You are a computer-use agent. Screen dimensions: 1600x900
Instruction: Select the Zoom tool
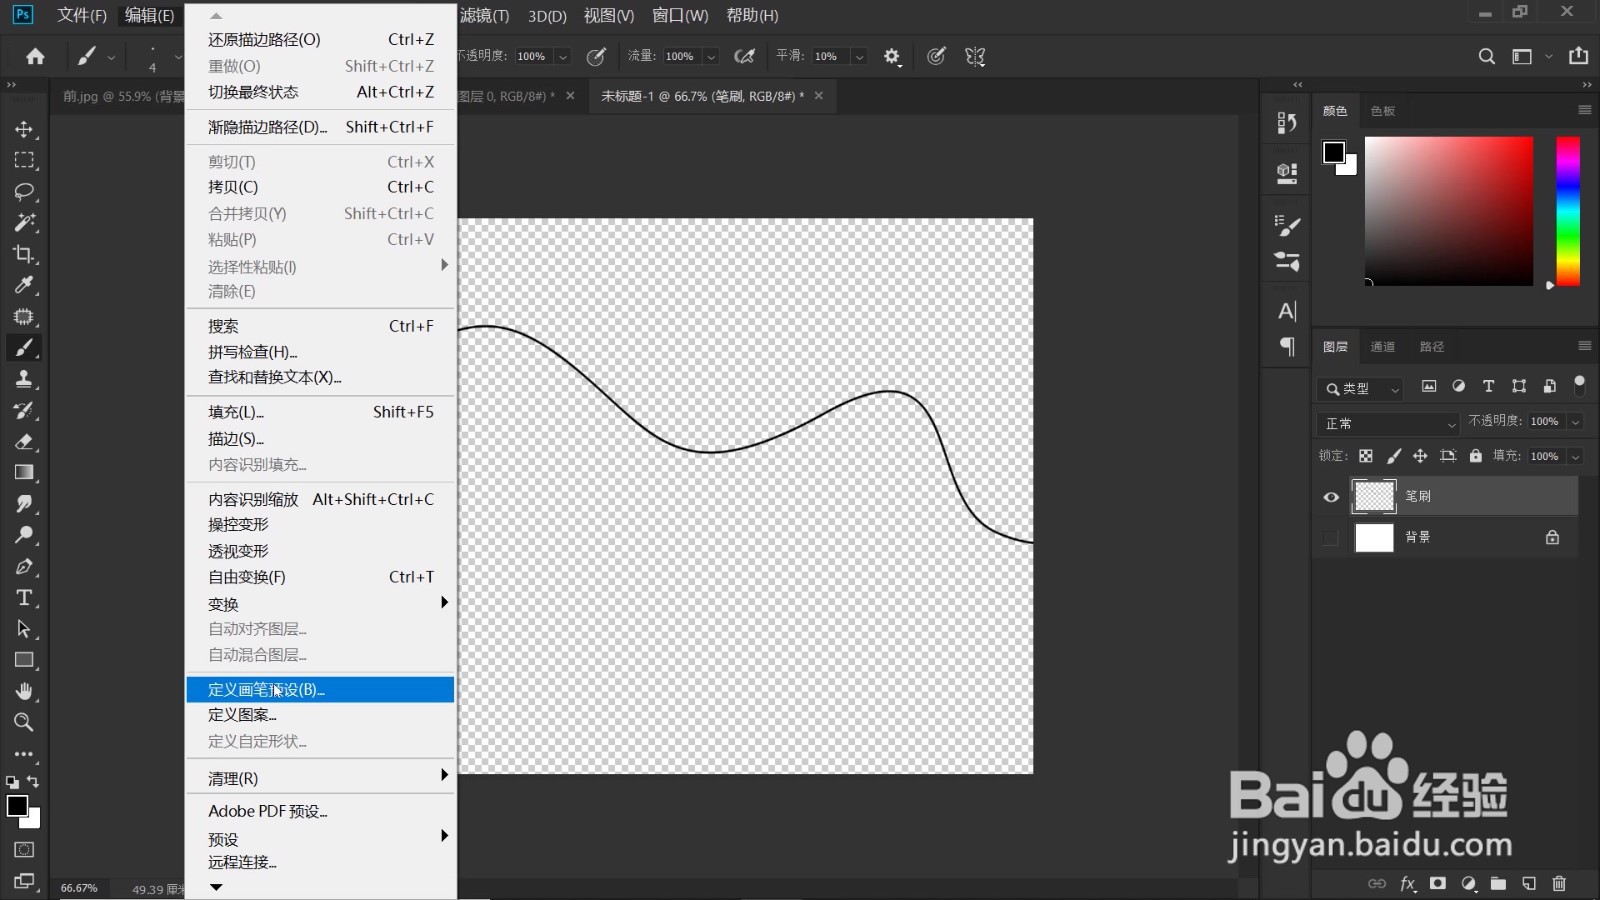(24, 722)
